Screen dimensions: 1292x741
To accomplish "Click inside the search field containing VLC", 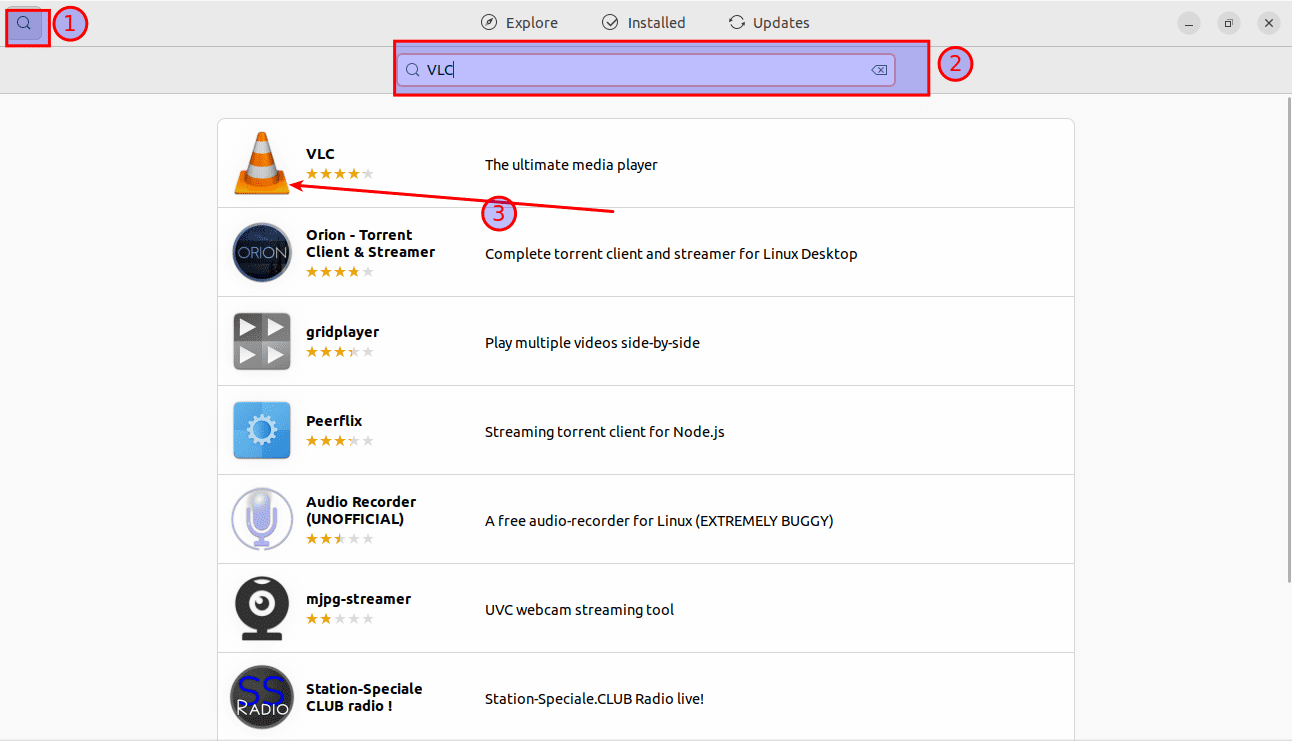I will [646, 70].
